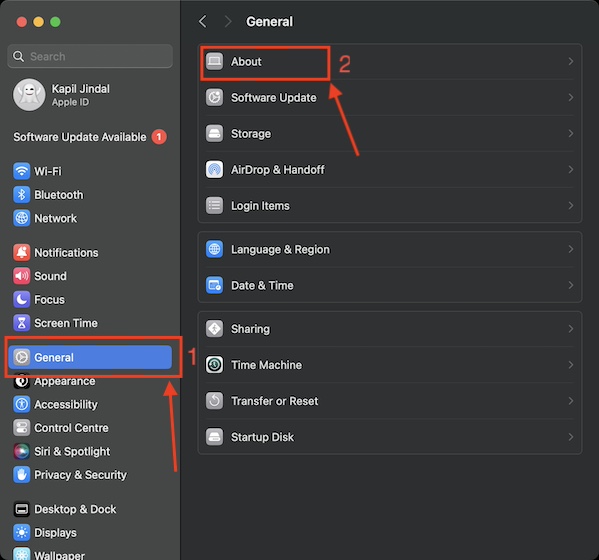Click the Software Update gear icon
Image resolution: width=599 pixels, height=560 pixels.
tap(214, 97)
